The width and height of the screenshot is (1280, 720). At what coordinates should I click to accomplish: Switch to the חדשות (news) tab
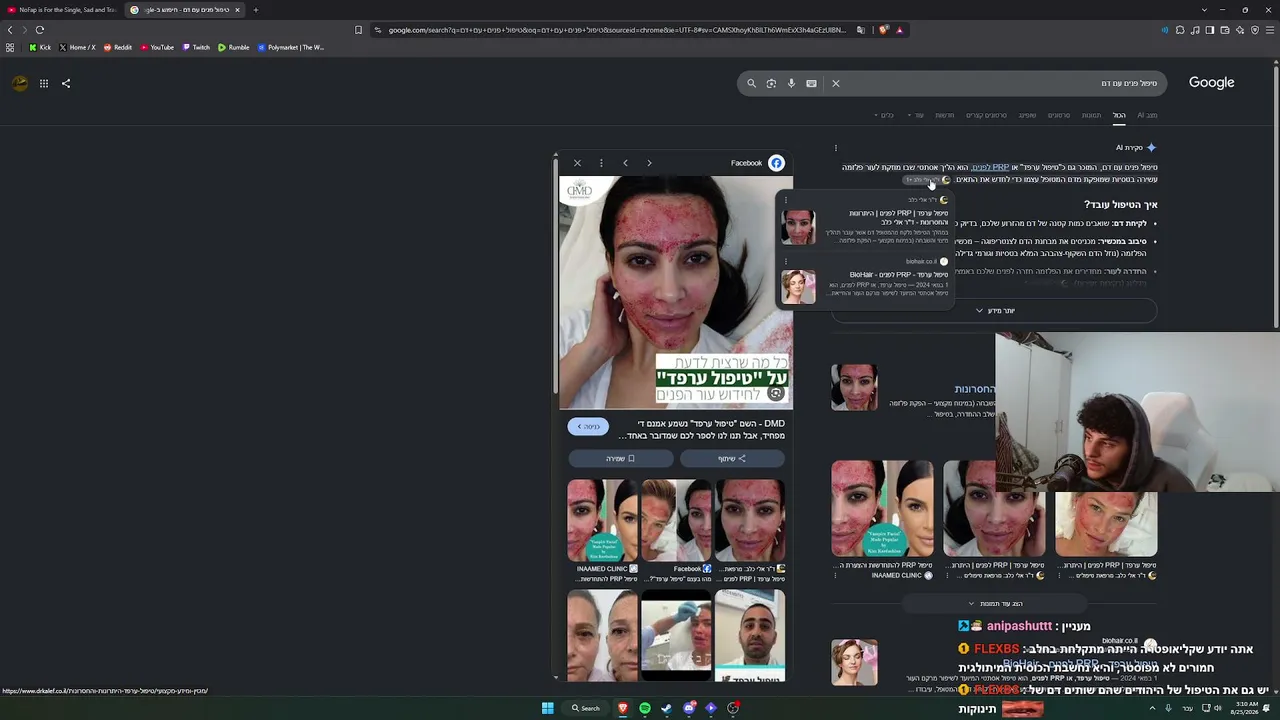click(944, 115)
